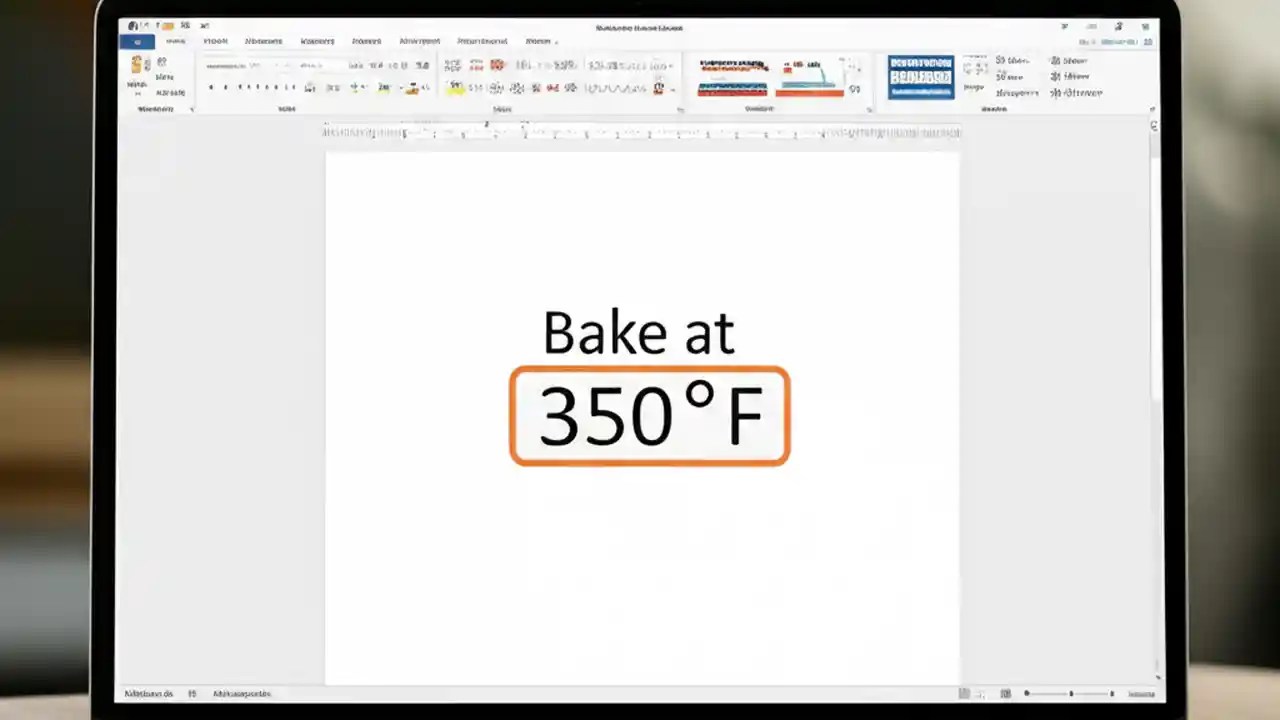The image size is (1280, 720).
Task: Click the font color icon
Action: [412, 88]
